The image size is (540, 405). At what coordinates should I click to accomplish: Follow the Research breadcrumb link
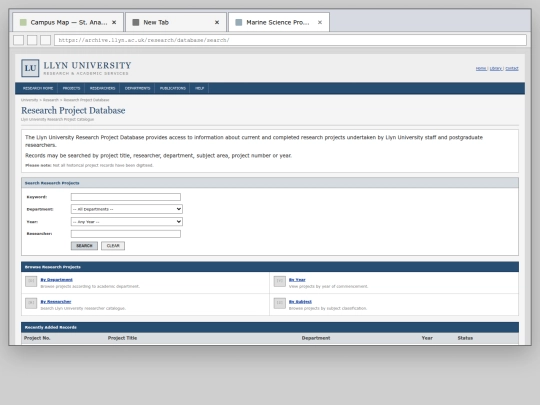(x=51, y=100)
